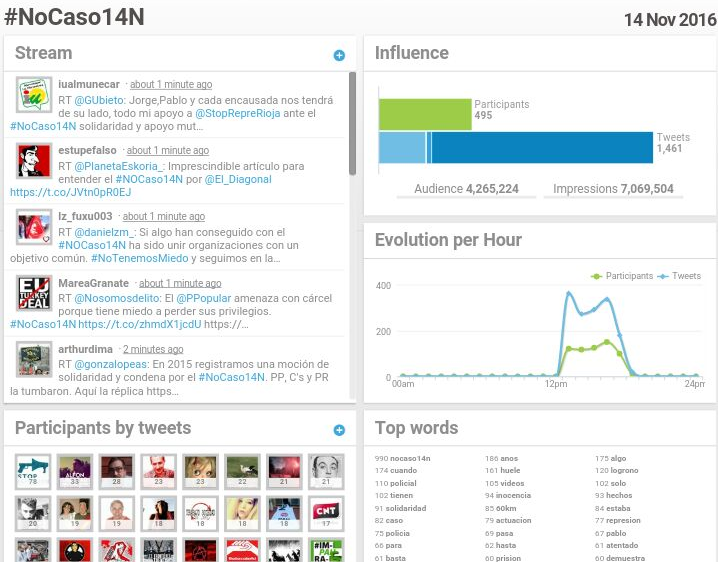This screenshot has width=718, height=562.
Task: Click lz_fuxu003's profile picture
Action: [x=34, y=228]
